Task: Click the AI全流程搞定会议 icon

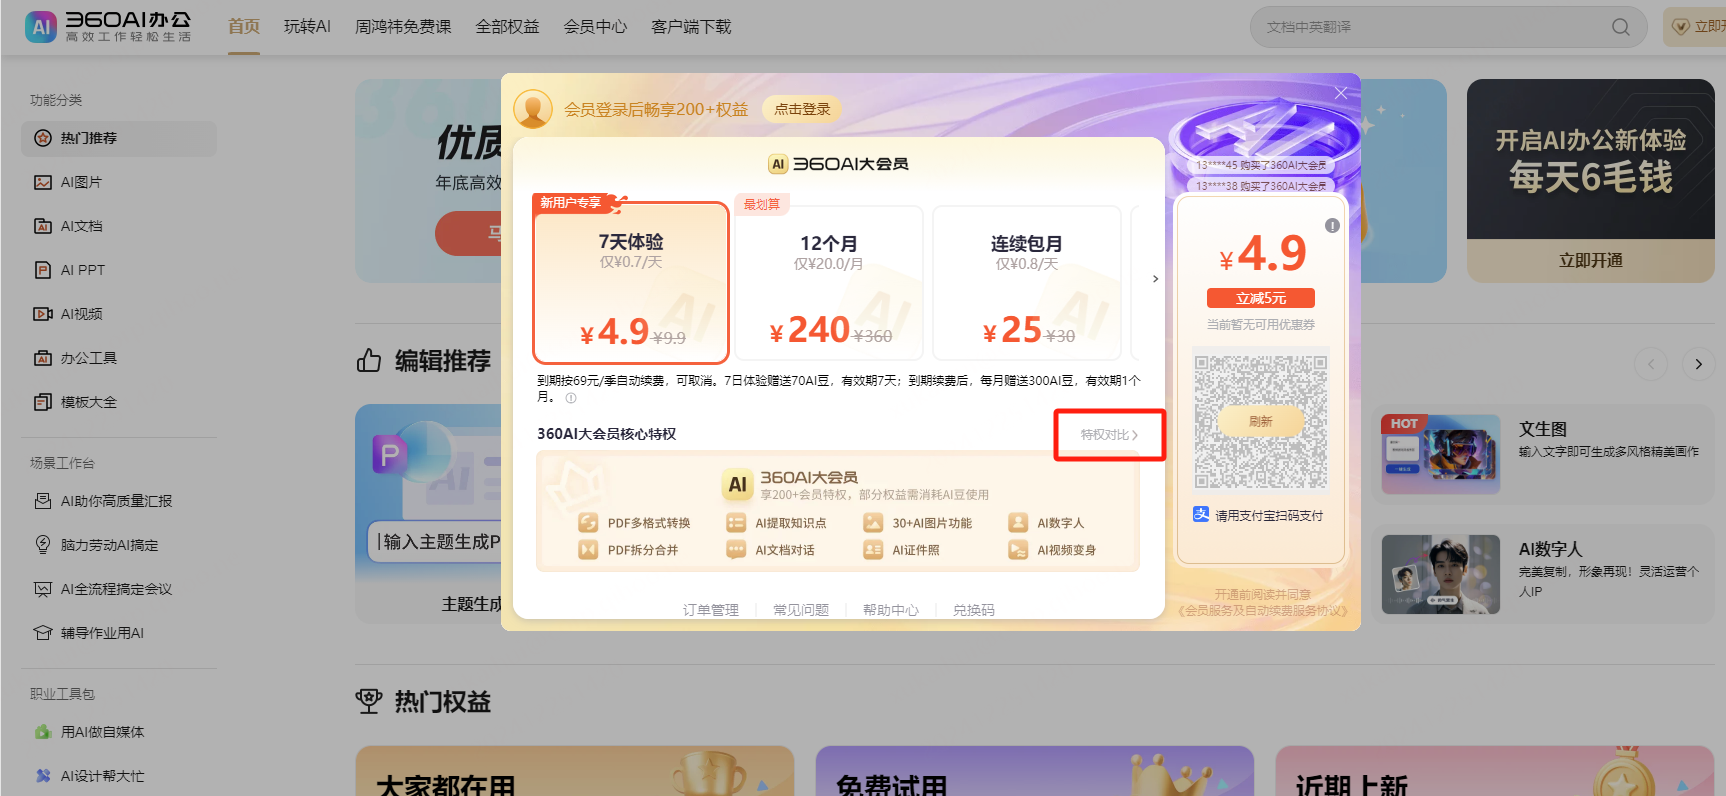Action: 43,589
